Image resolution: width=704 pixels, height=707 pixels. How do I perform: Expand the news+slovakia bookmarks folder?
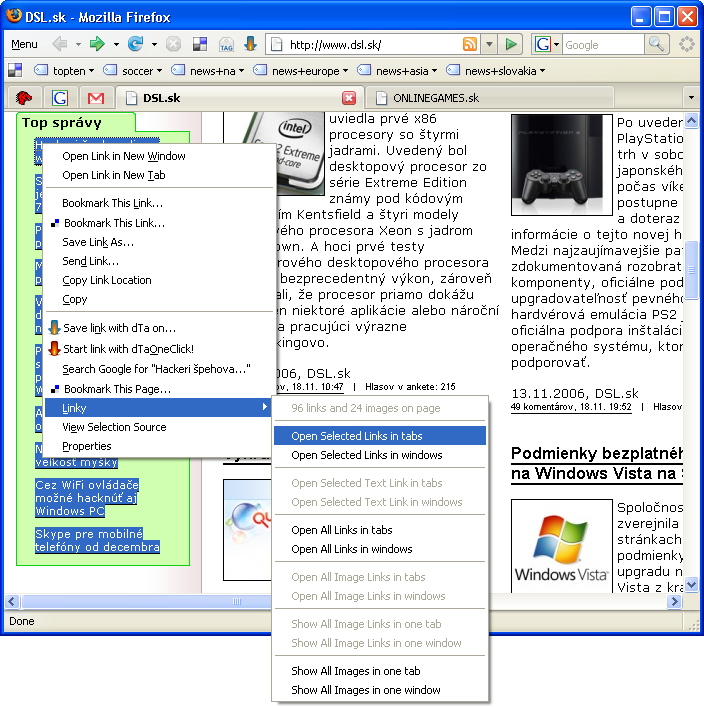(496, 71)
